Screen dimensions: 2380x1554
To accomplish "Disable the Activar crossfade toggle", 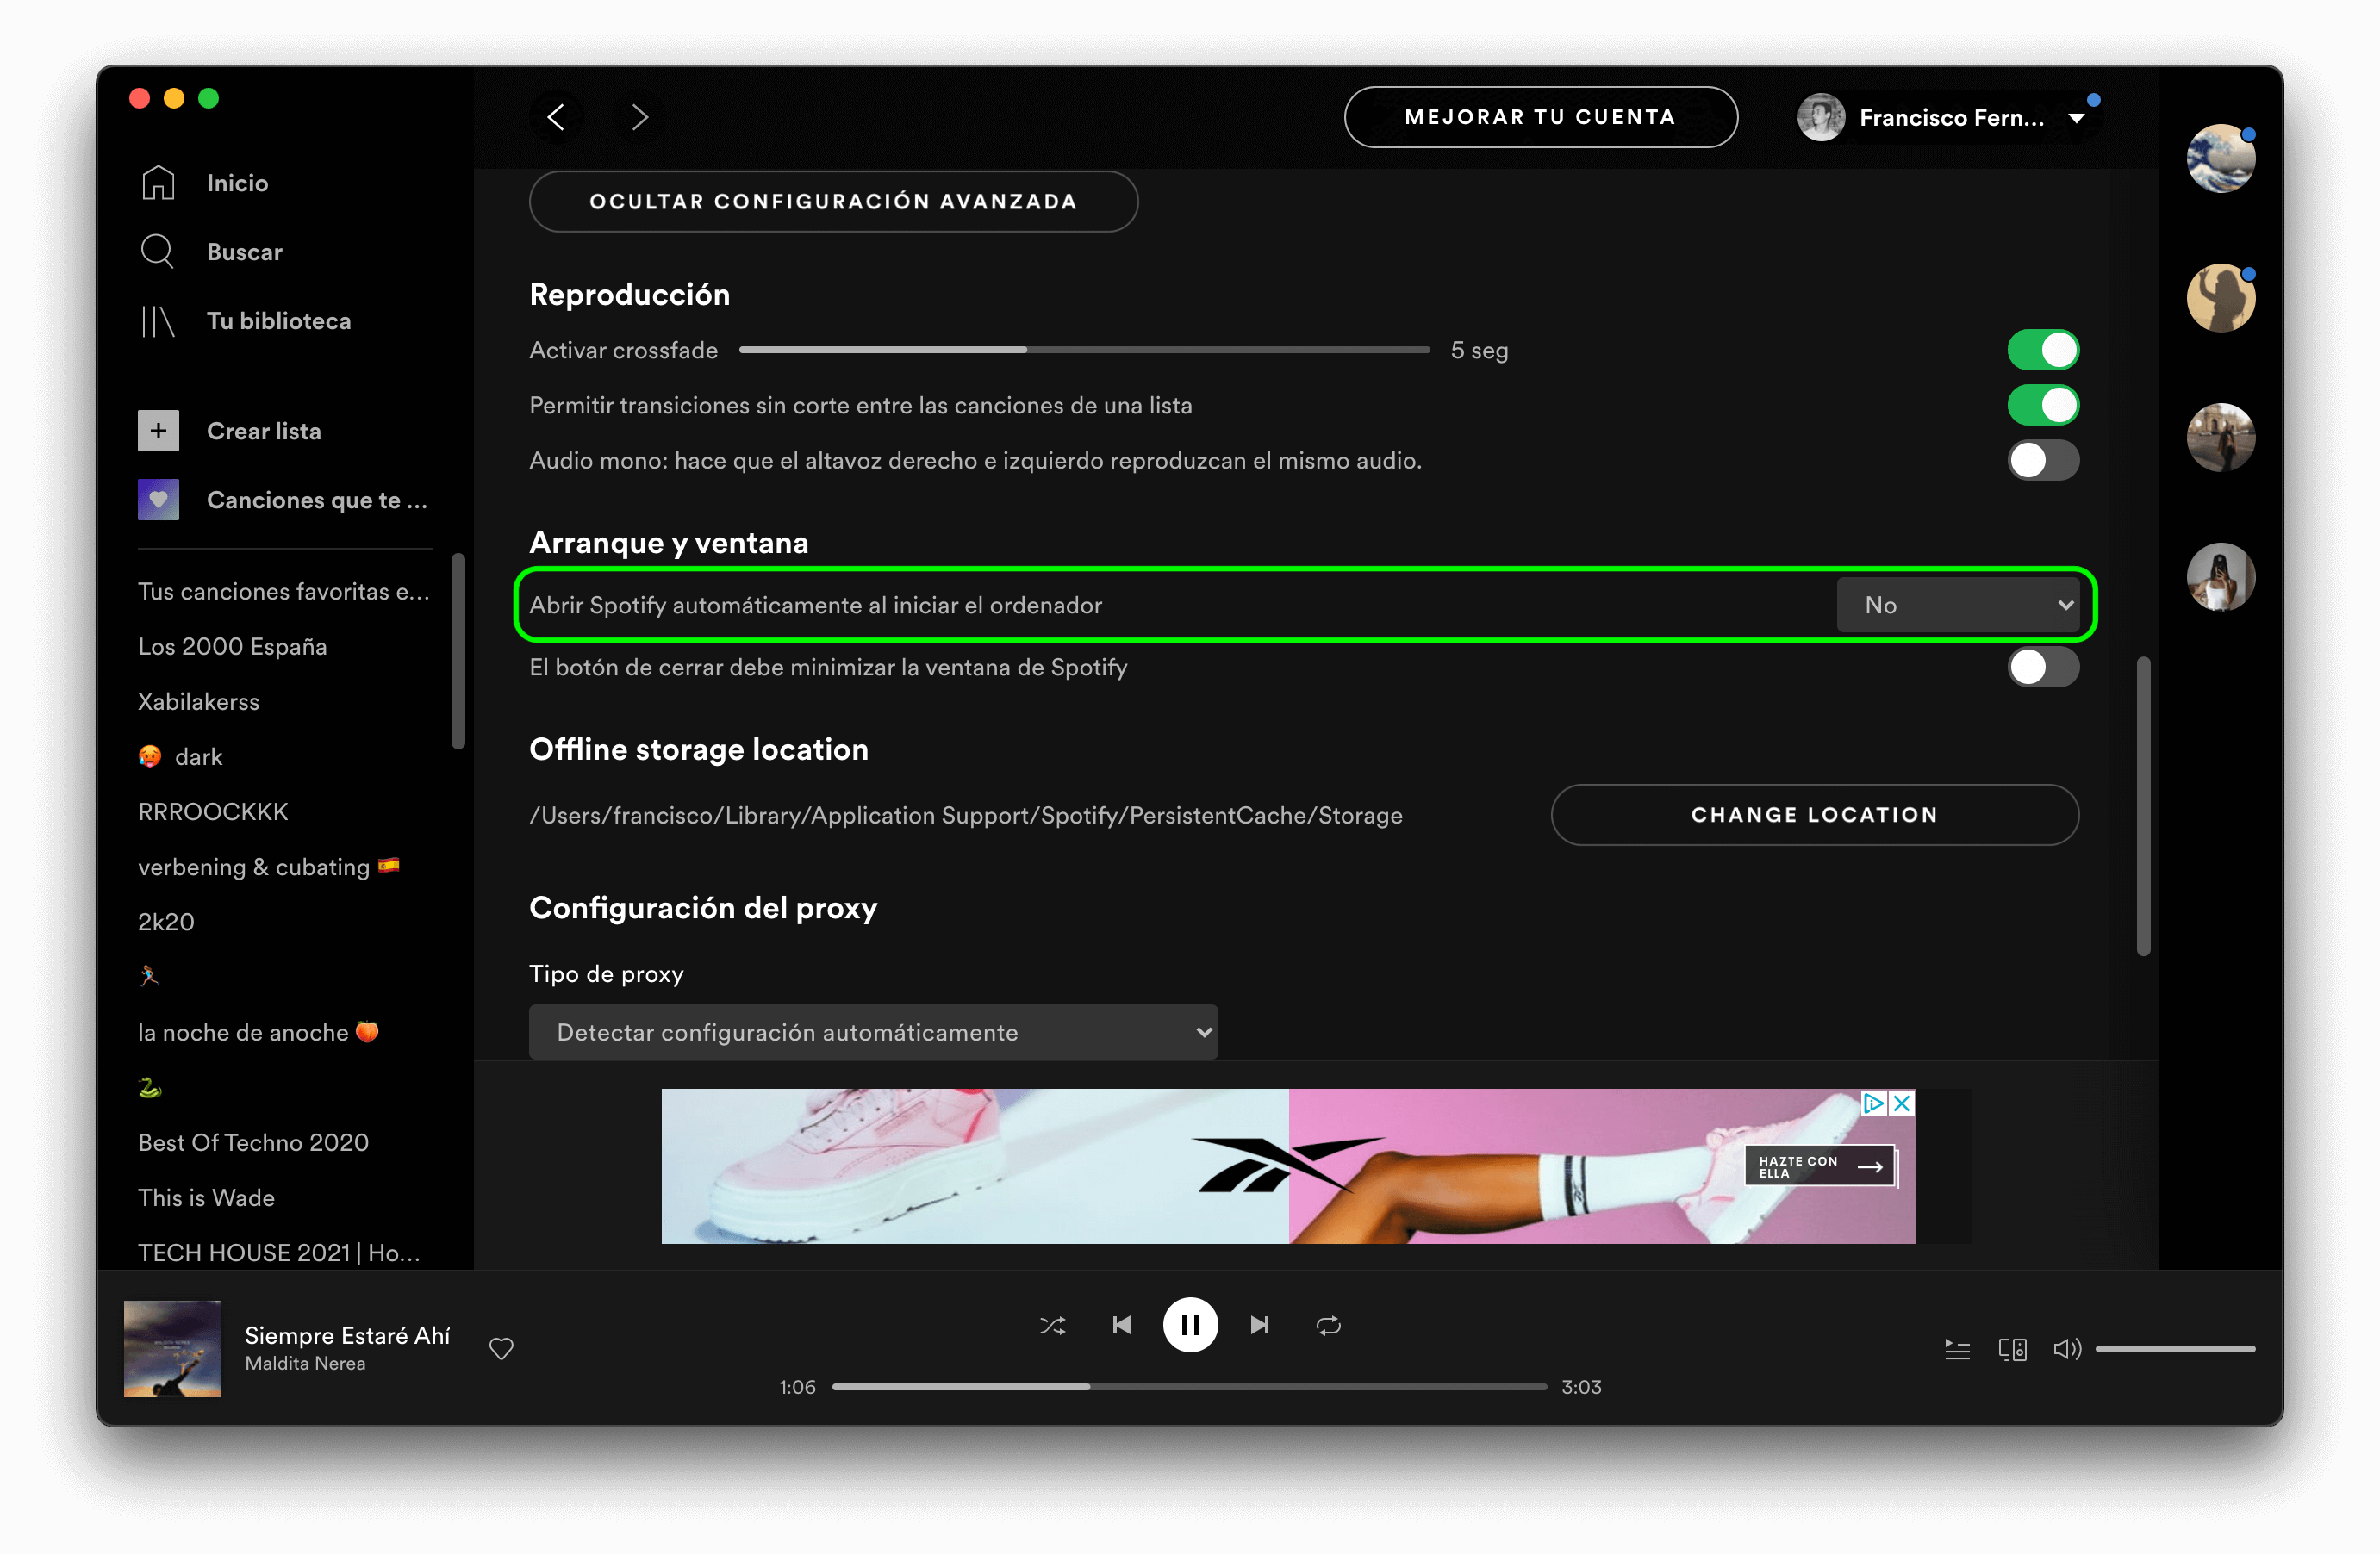I will 2042,350.
